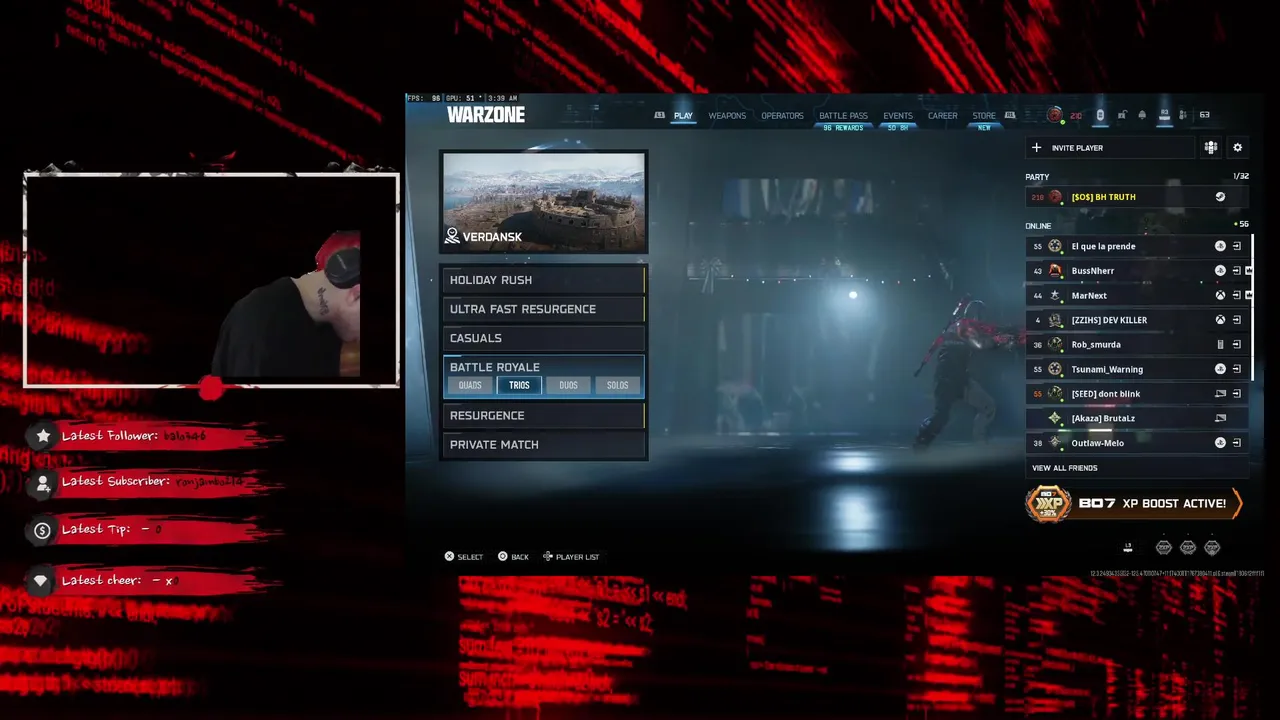Pick Solos squad size

tap(618, 385)
